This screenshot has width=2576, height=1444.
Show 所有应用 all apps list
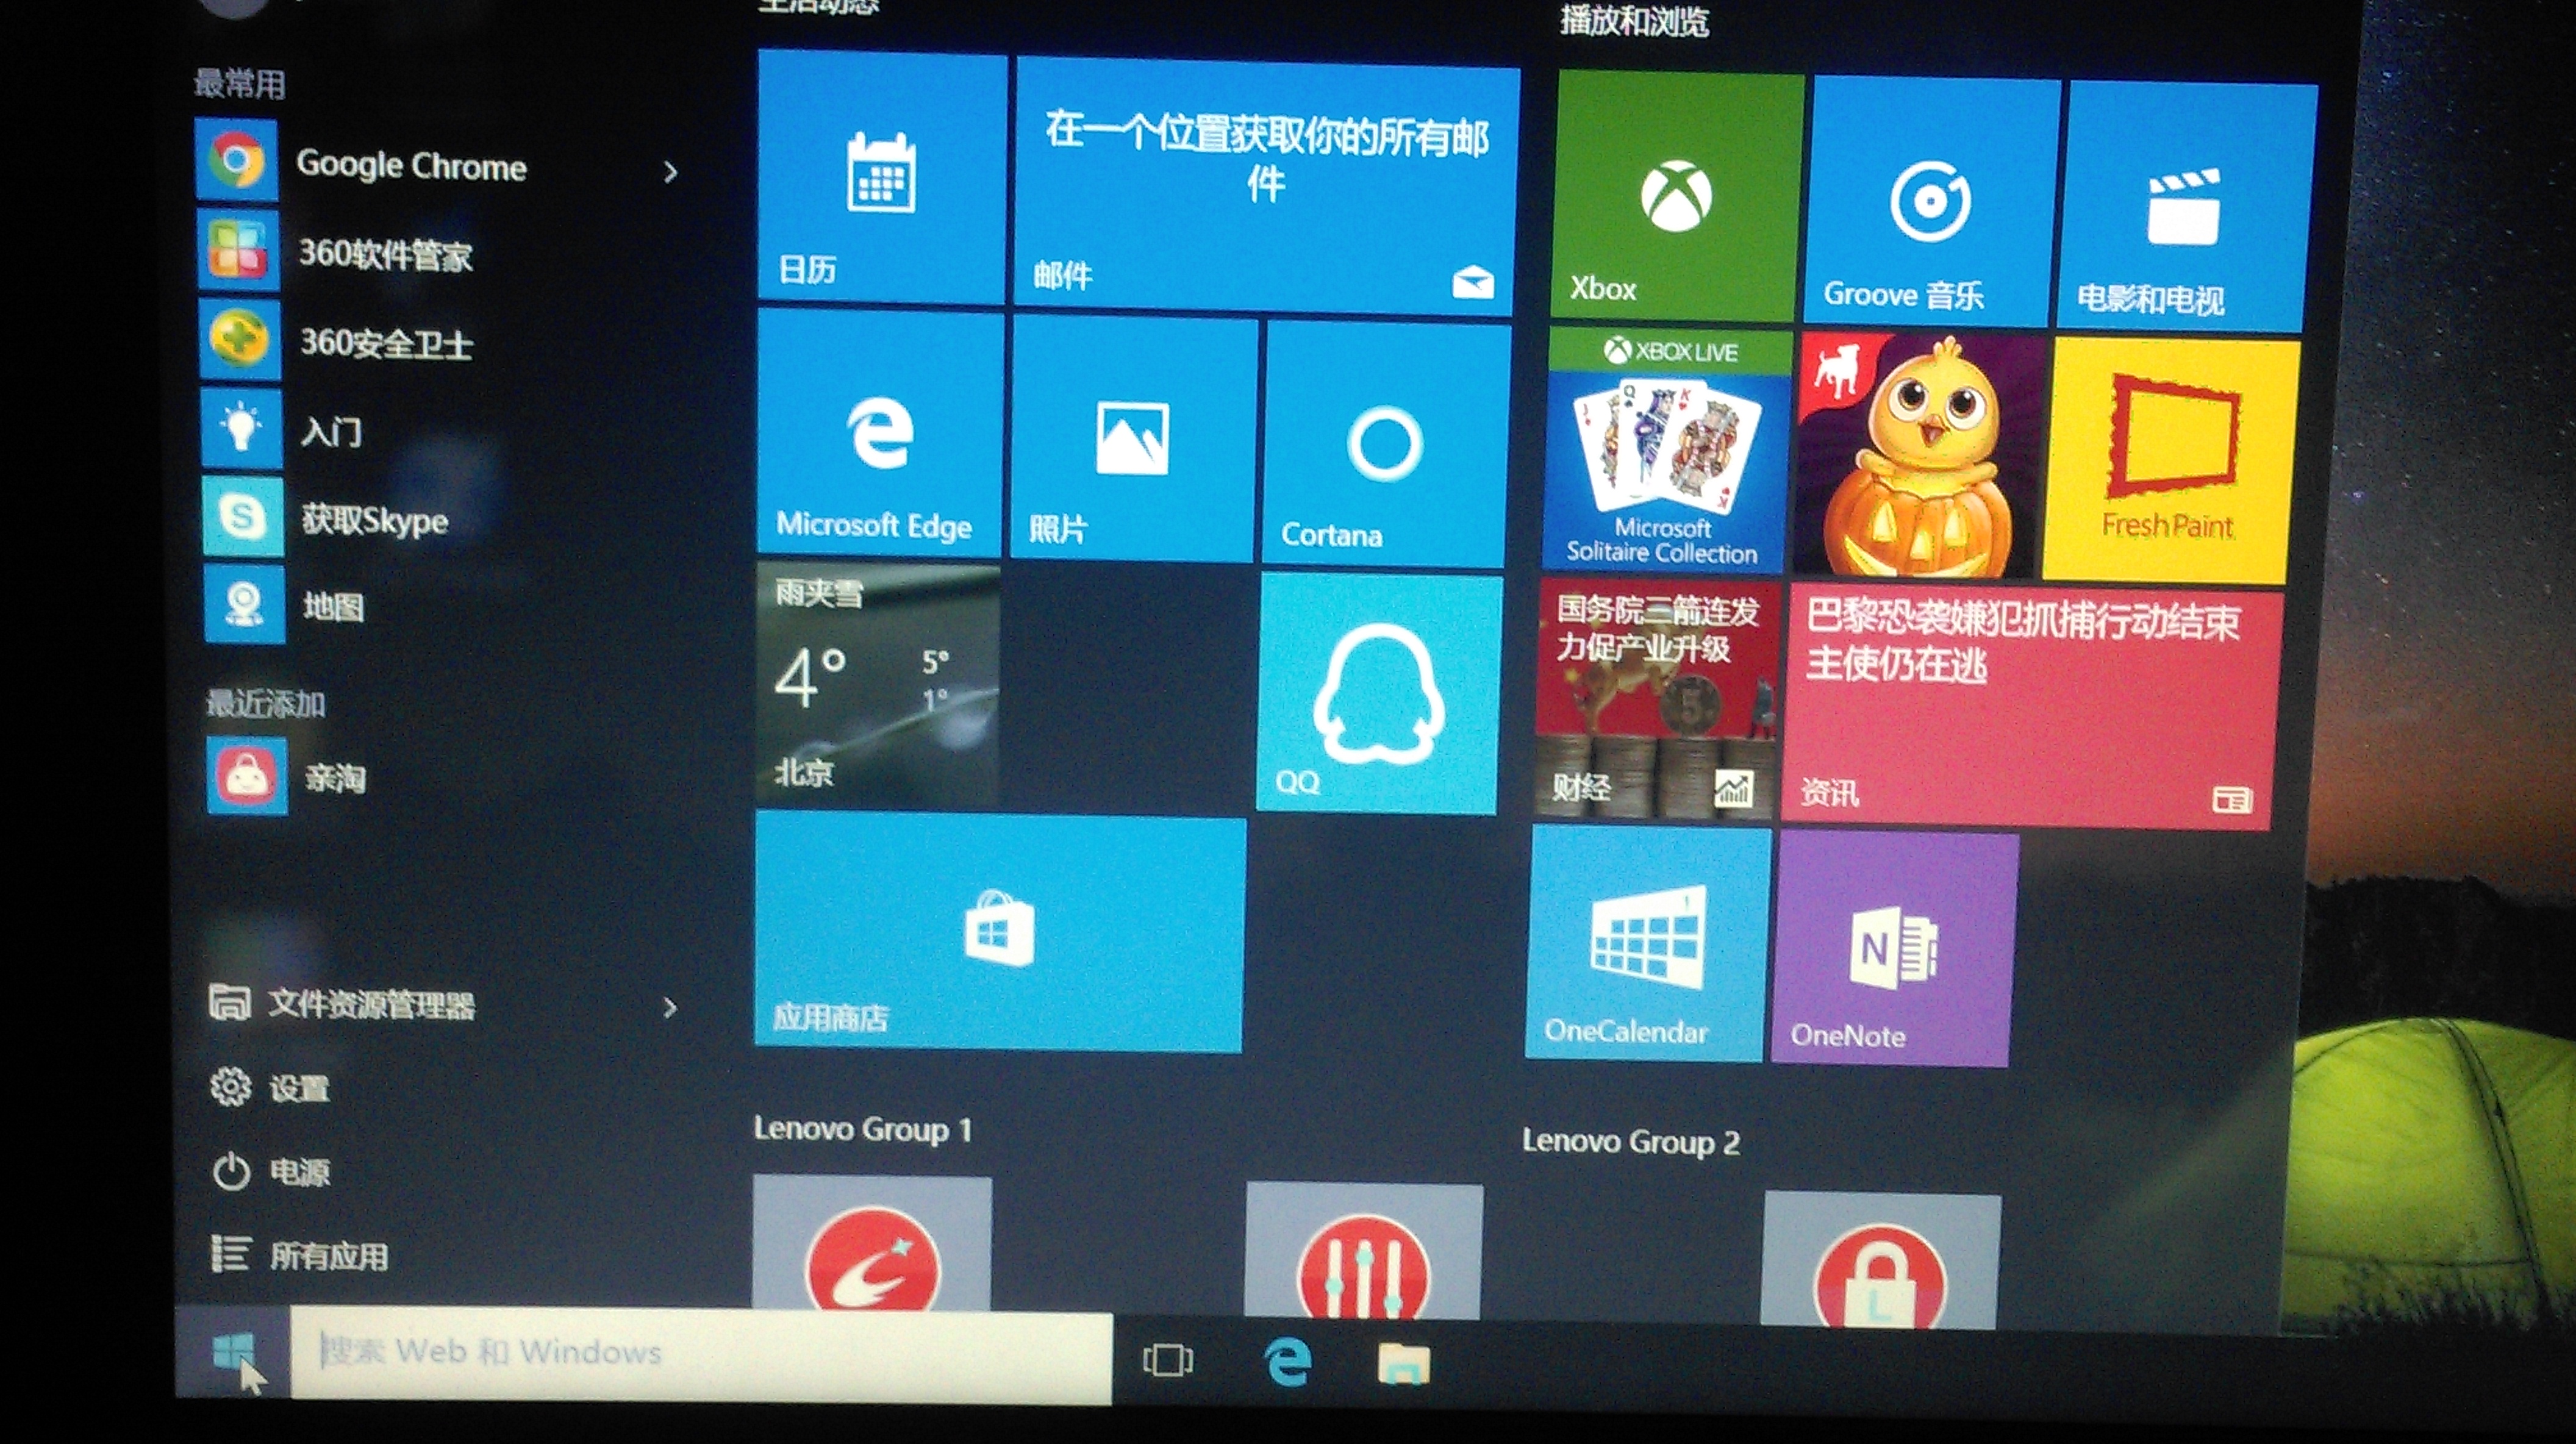[x=300, y=1255]
